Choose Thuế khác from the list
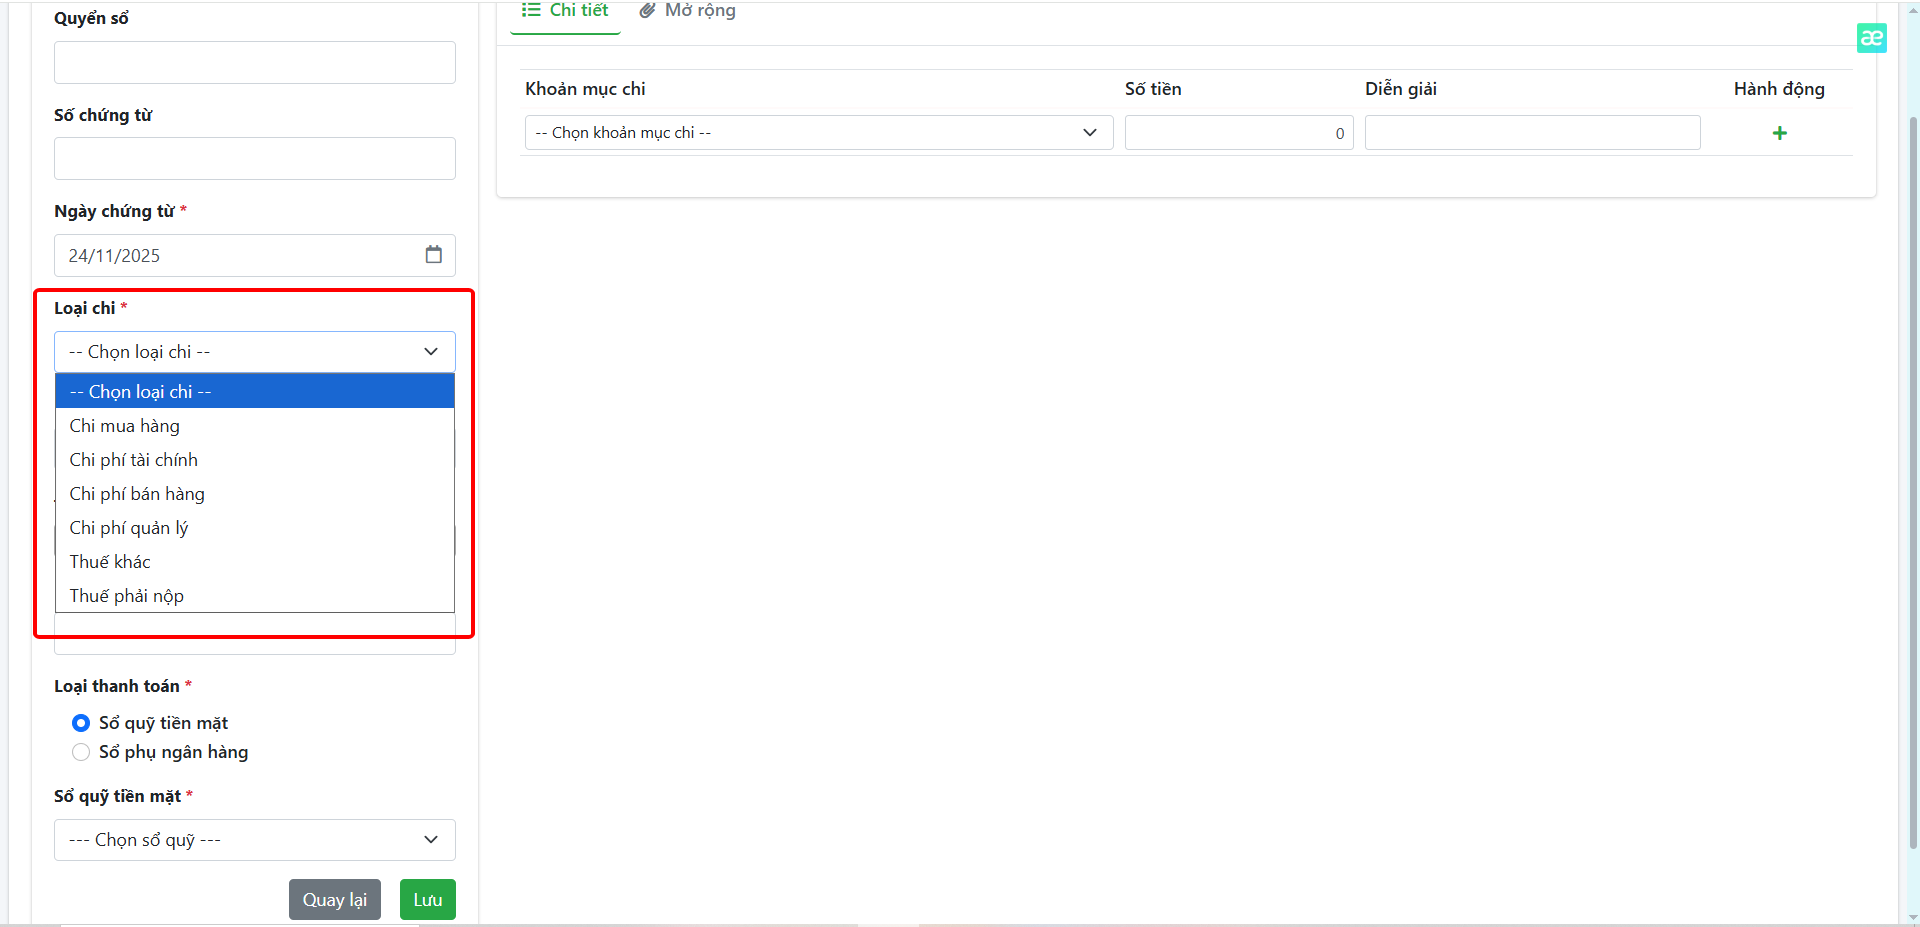The width and height of the screenshot is (1920, 927). point(110,562)
